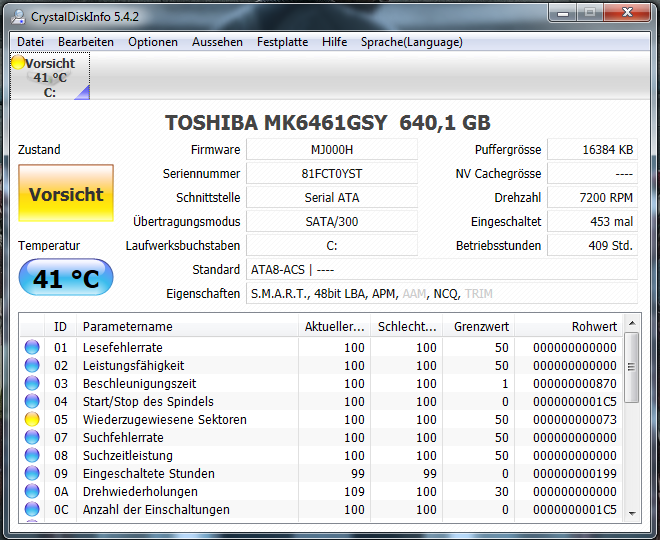This screenshot has height=540, width=661.
Task: Click the SMART list scroll up arrow
Action: coord(632,323)
